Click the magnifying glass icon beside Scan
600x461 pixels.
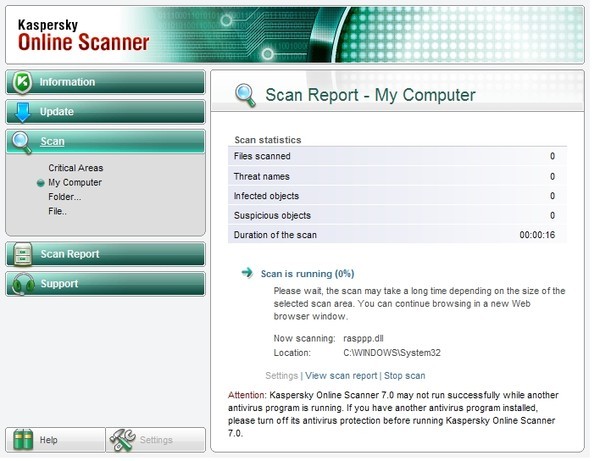point(22,142)
